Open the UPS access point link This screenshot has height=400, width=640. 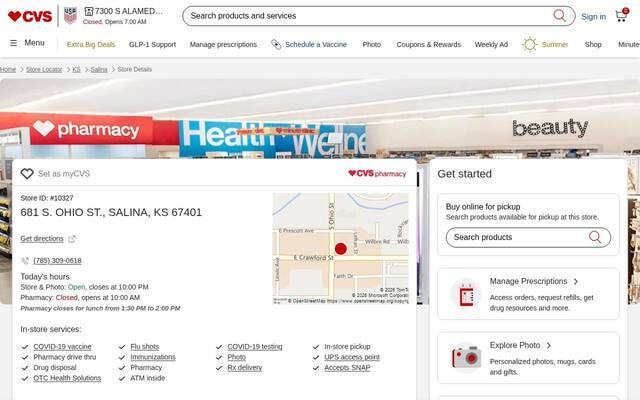[352, 357]
